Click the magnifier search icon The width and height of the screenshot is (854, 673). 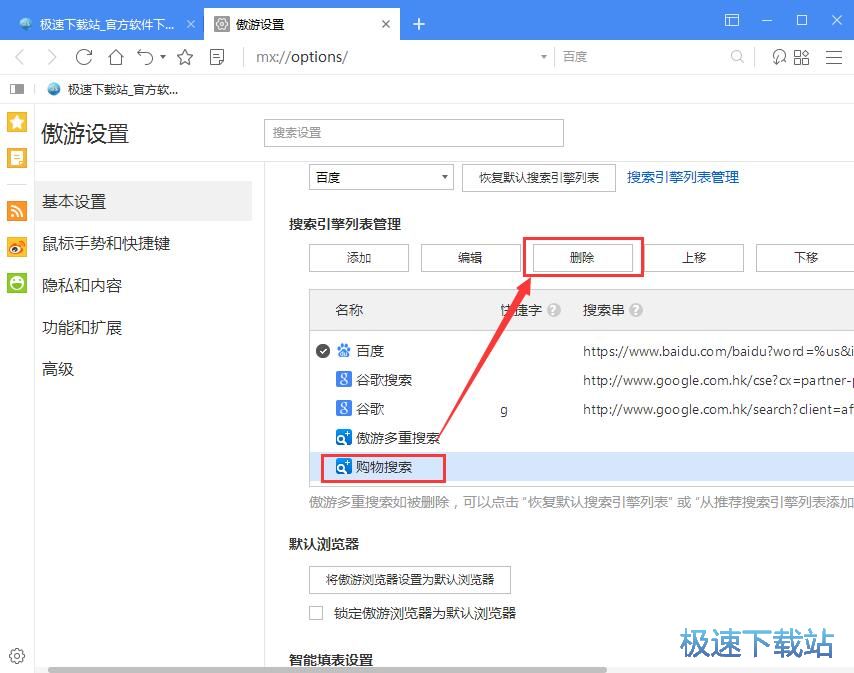coord(737,57)
